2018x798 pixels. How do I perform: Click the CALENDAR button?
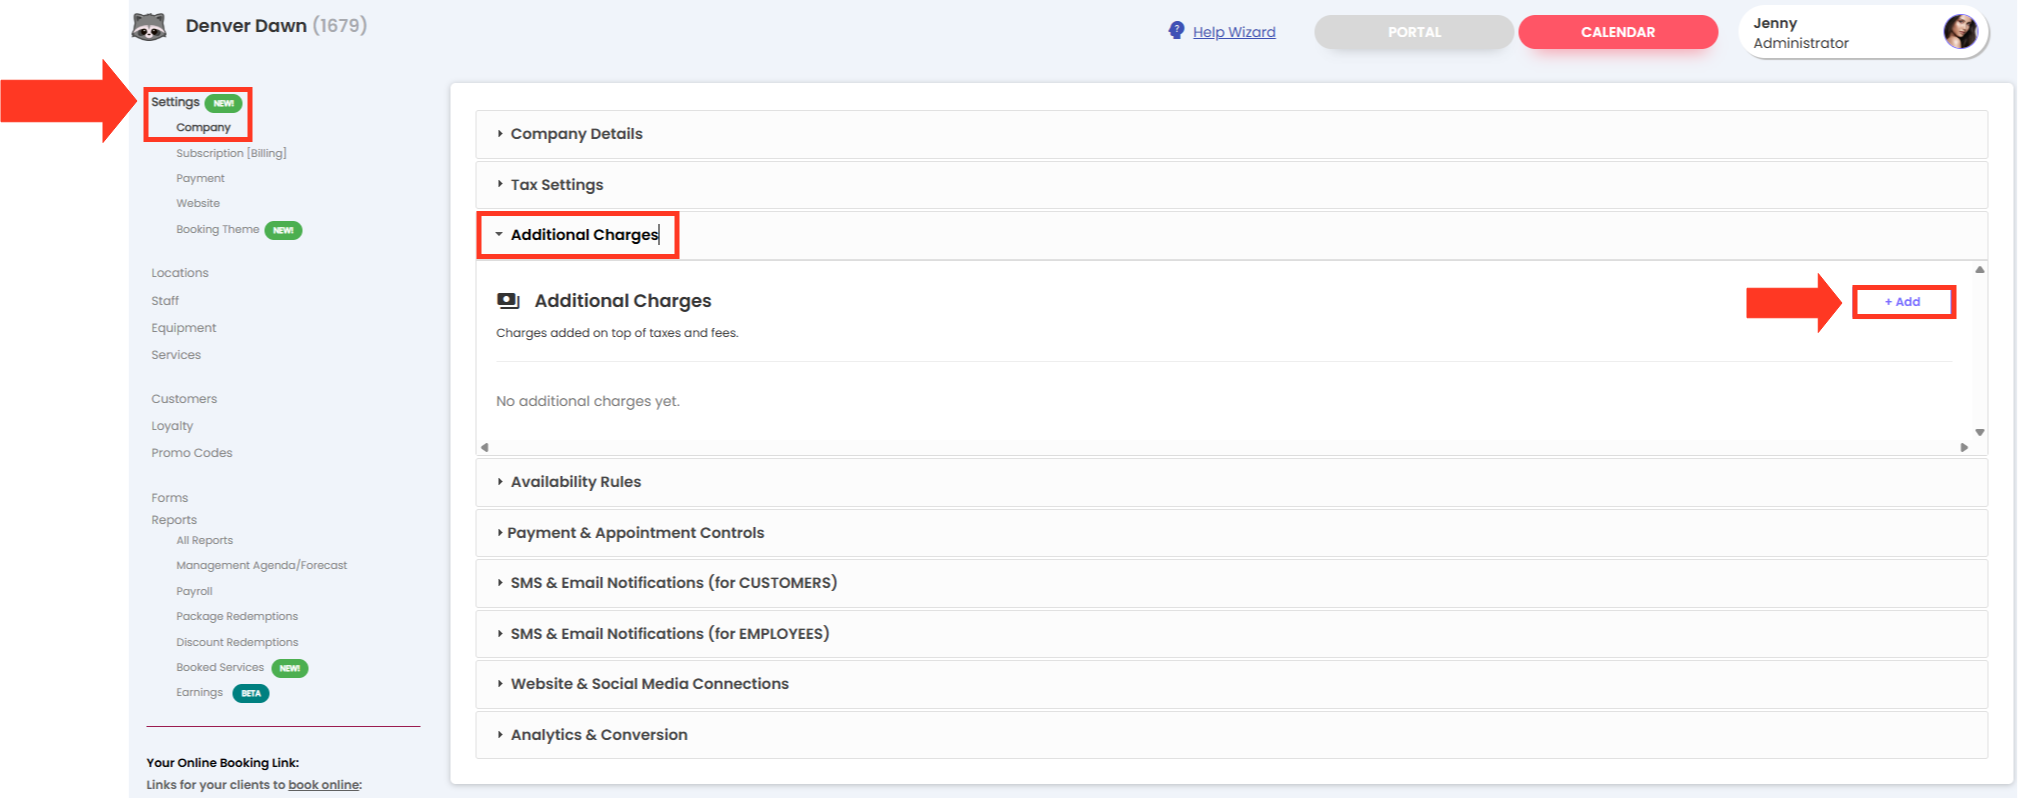(1618, 32)
